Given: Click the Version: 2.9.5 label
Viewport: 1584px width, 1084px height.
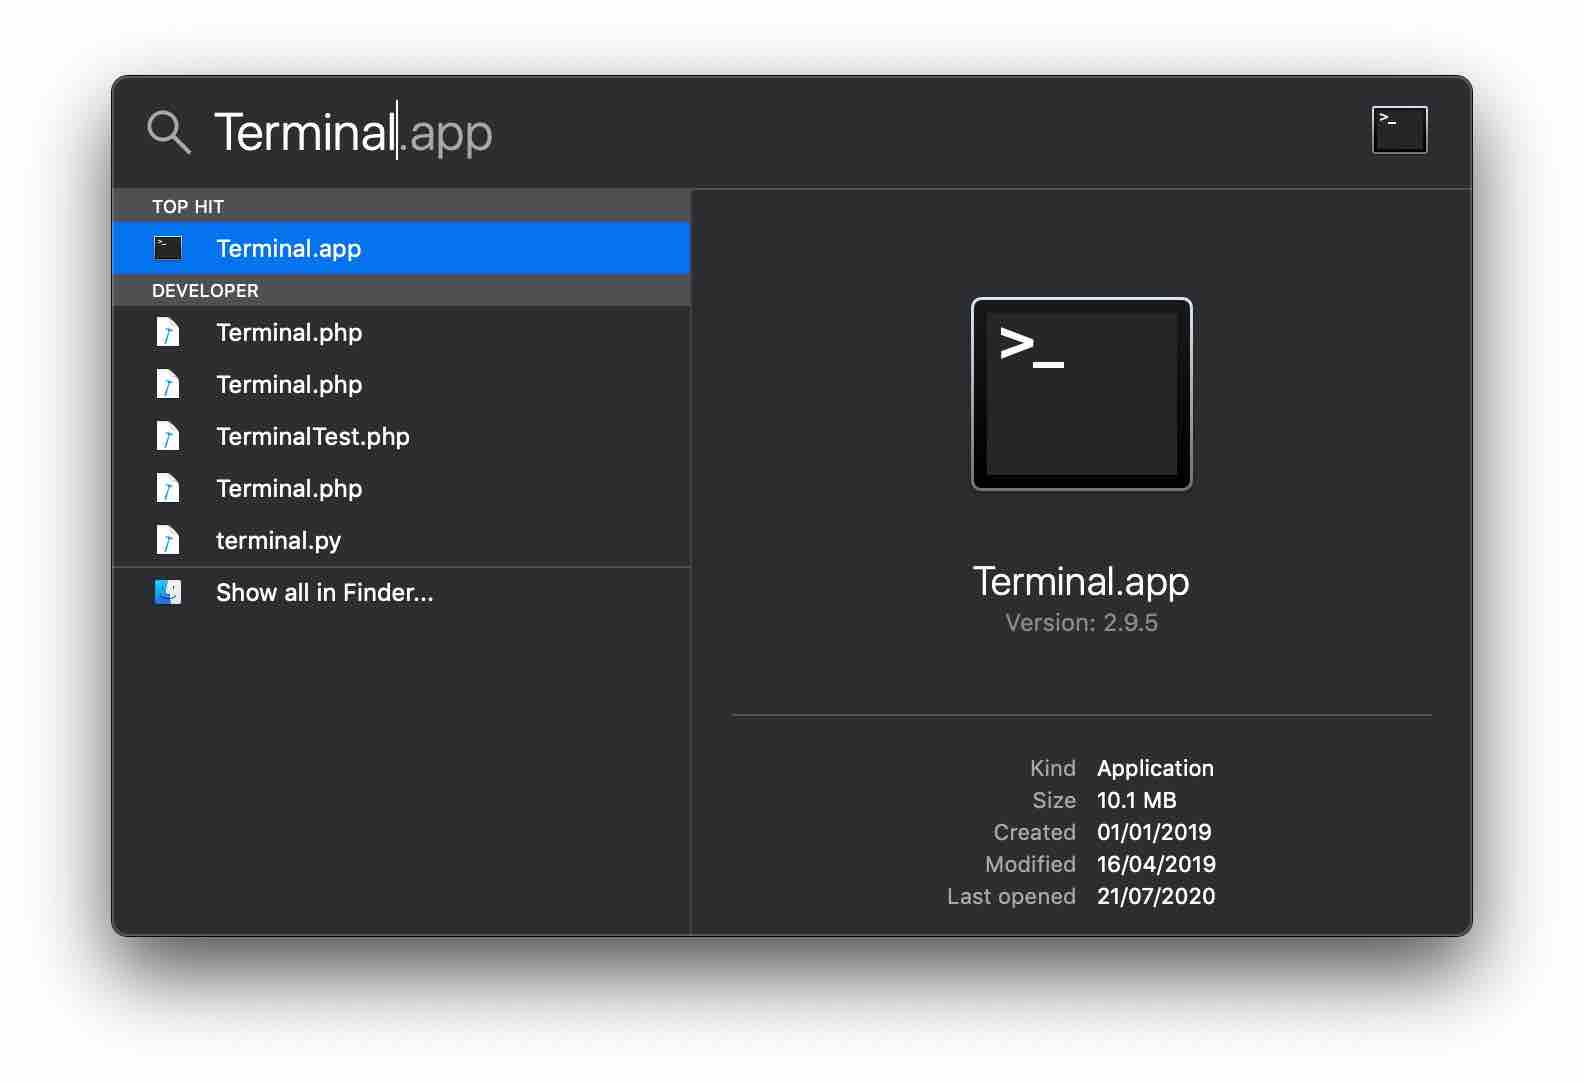Looking at the screenshot, I should pyautogui.click(x=1081, y=623).
